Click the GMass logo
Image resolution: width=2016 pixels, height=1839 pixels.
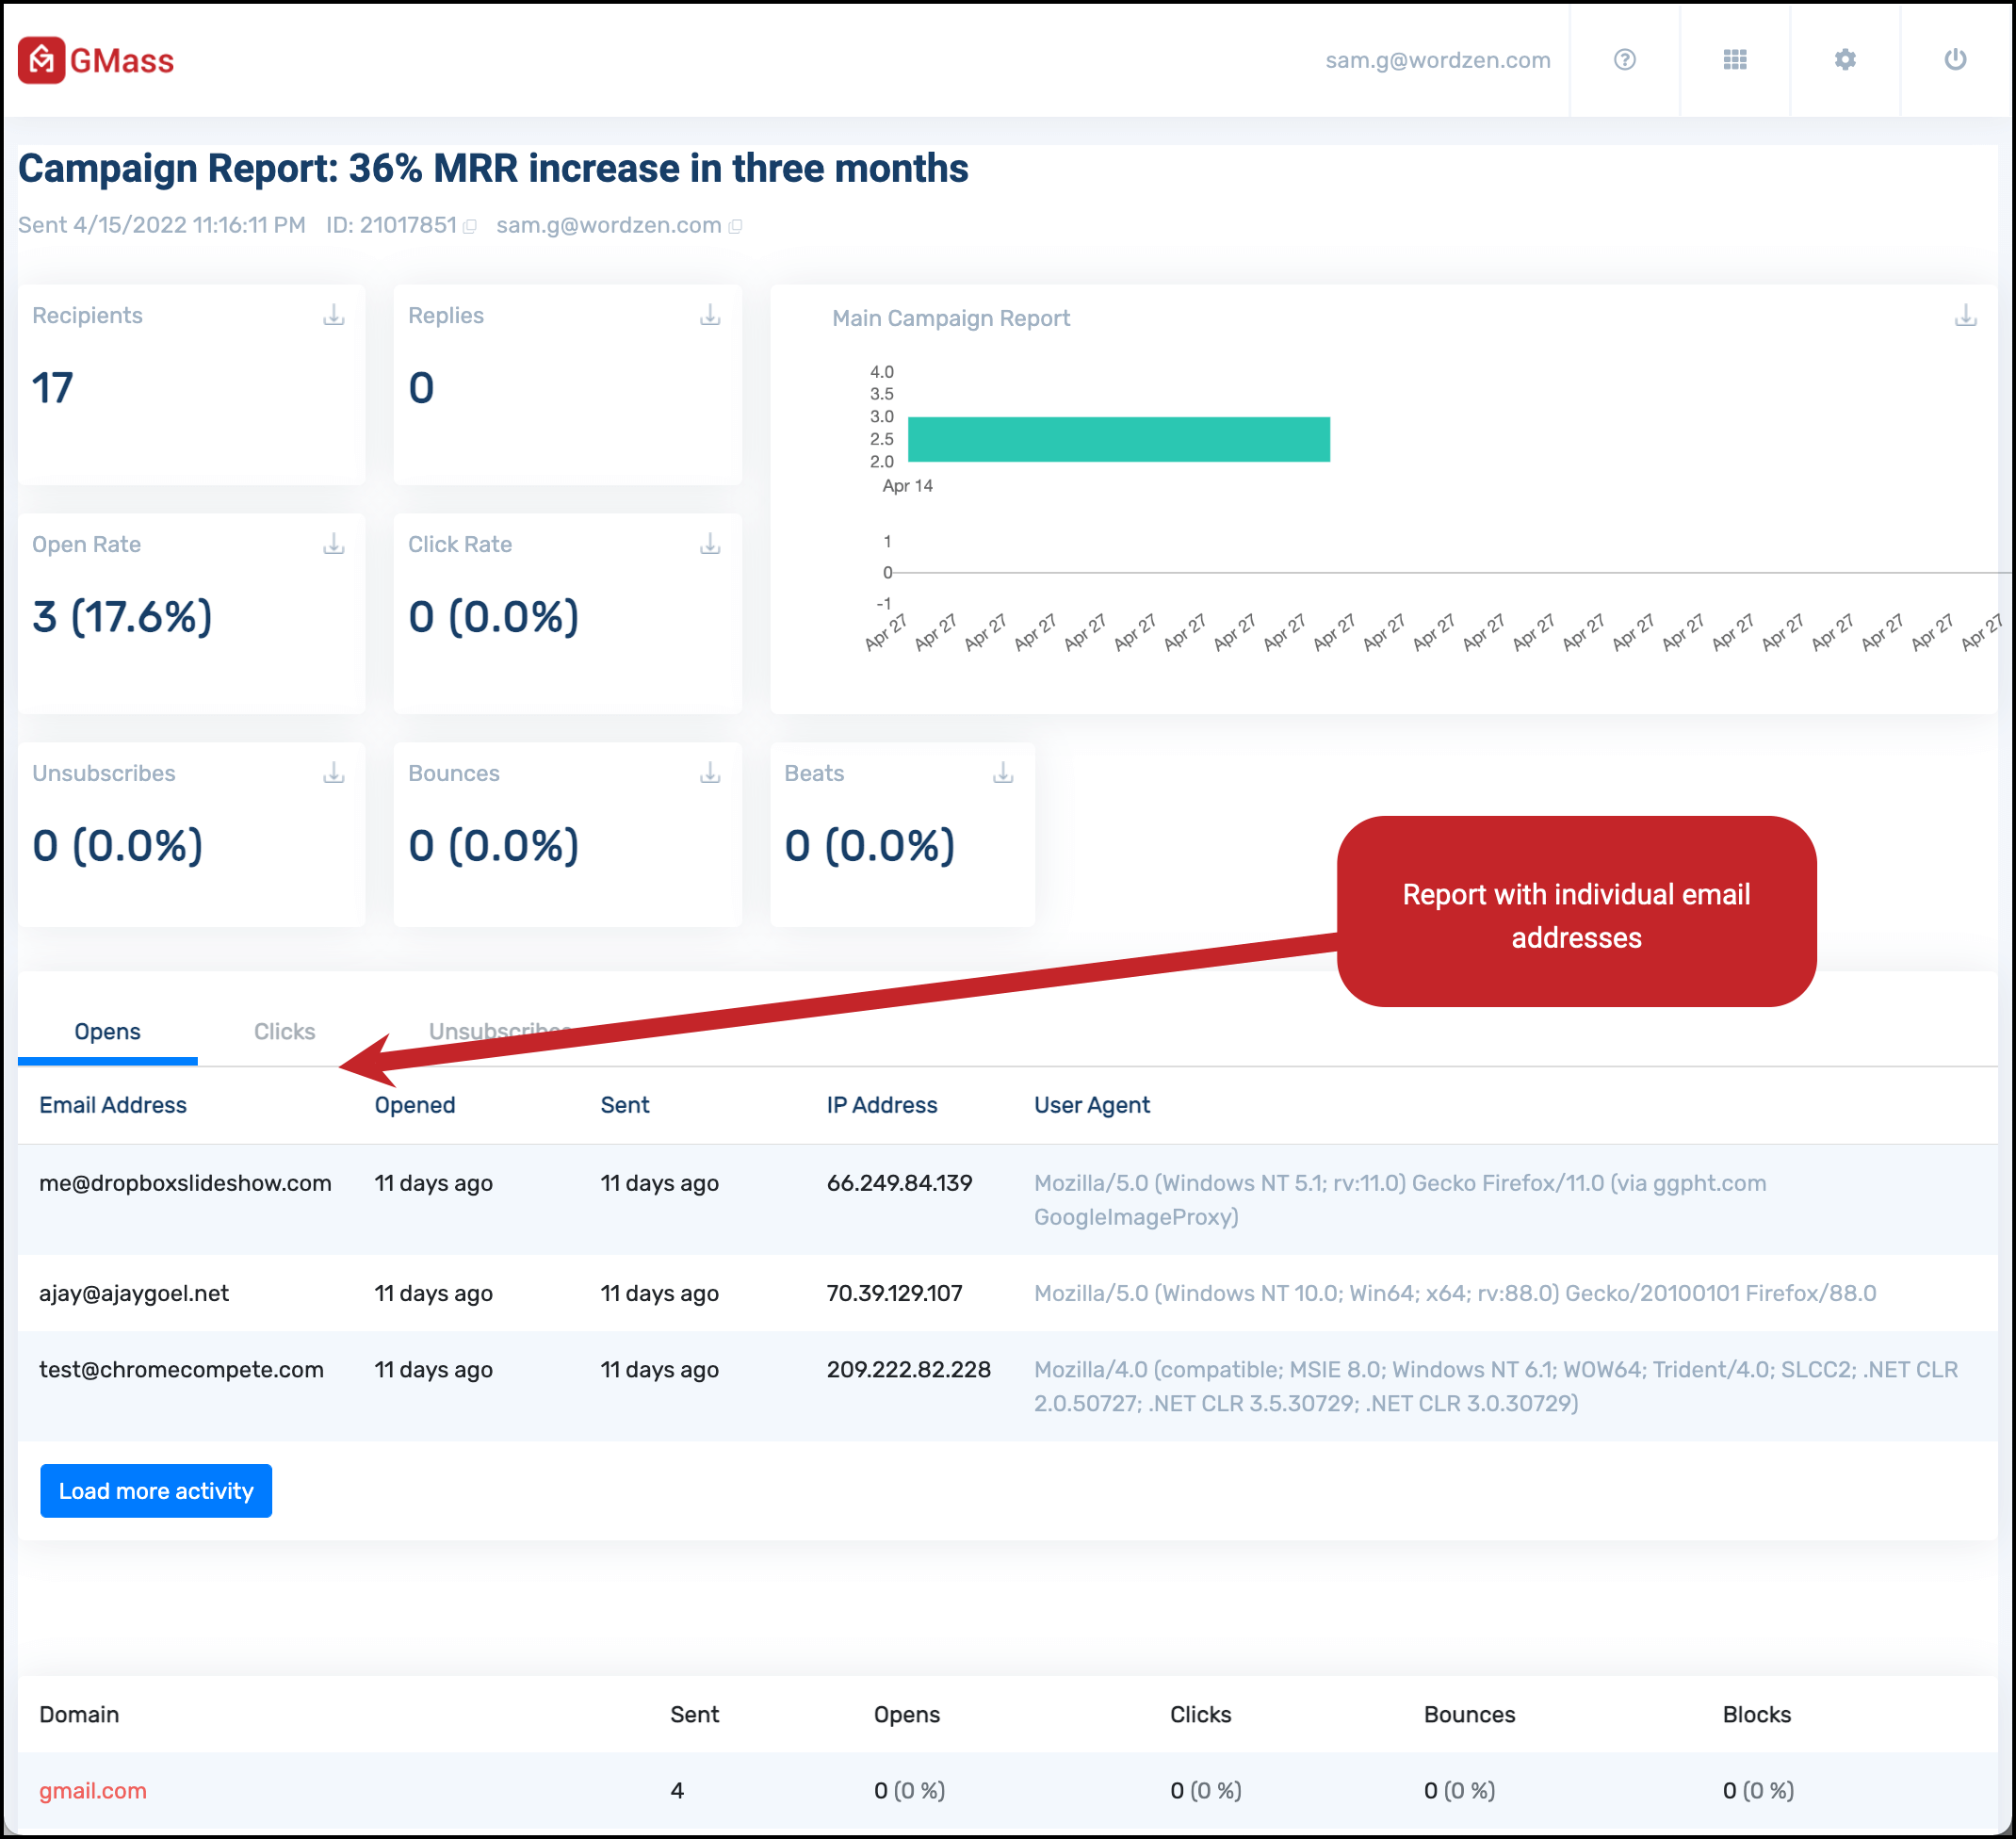tap(96, 60)
